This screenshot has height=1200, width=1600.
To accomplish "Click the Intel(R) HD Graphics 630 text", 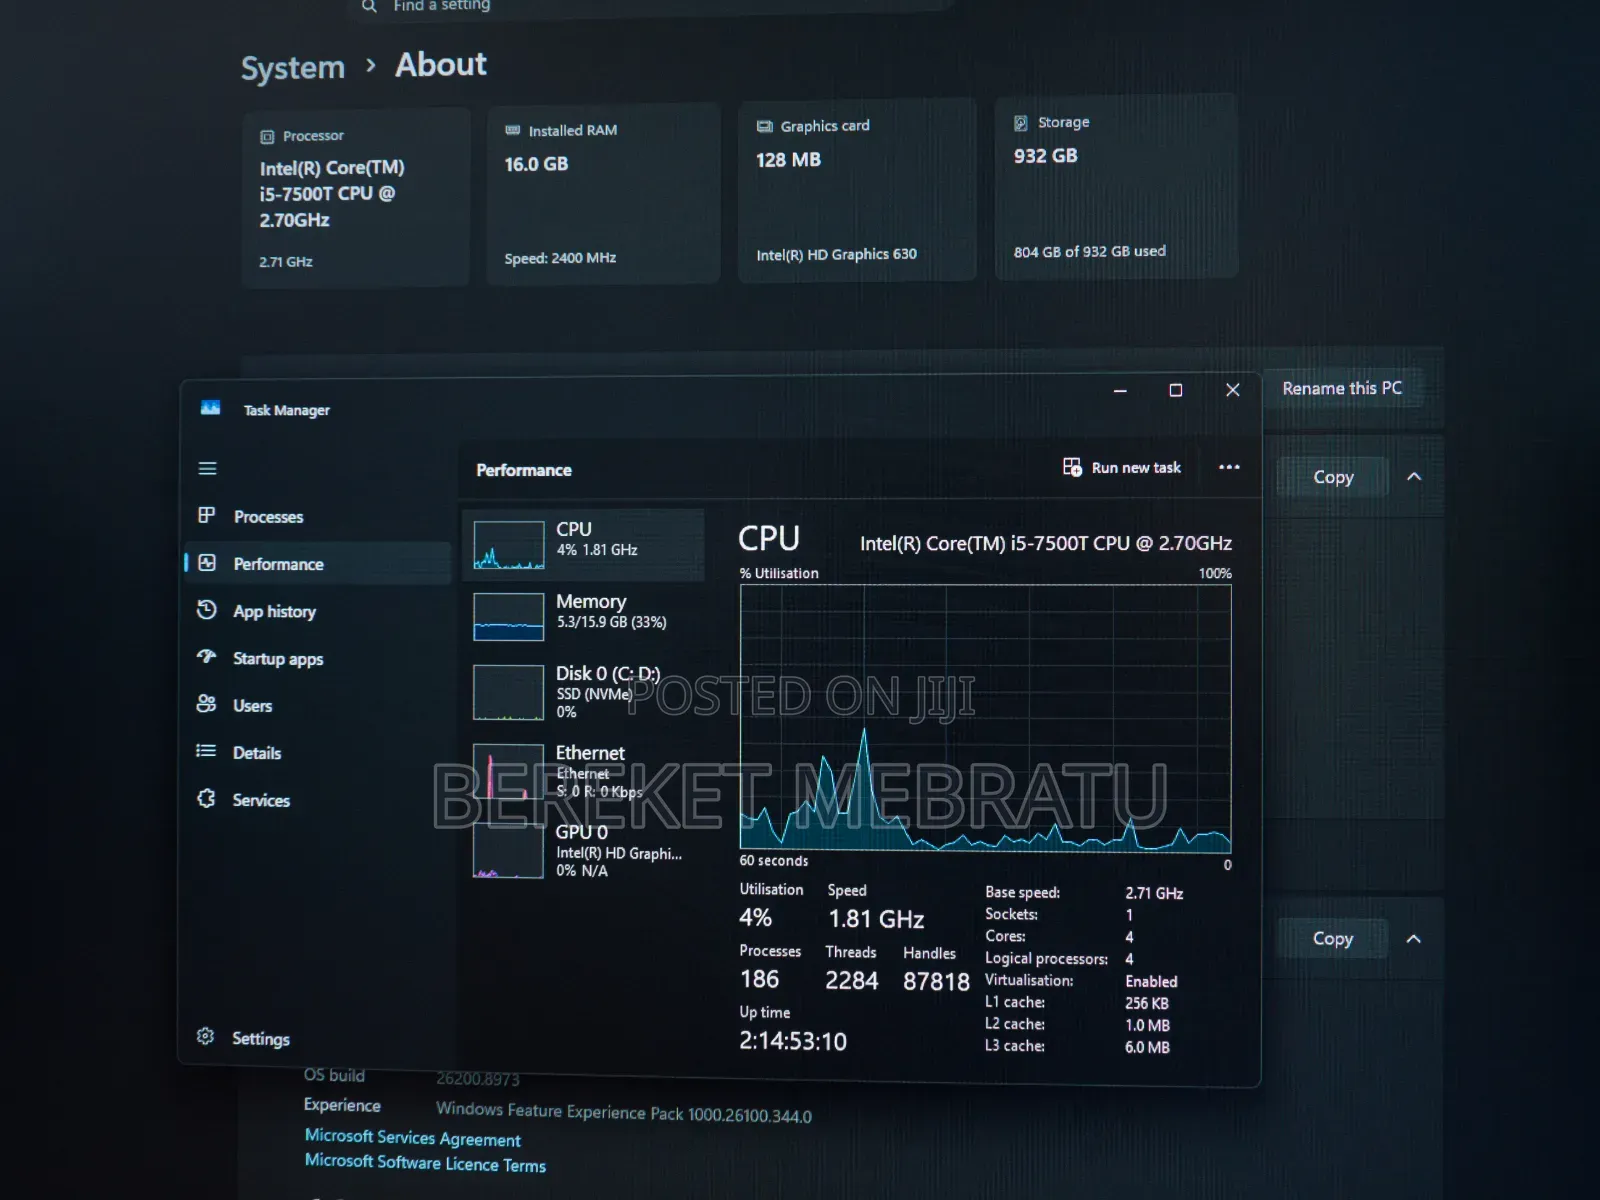I will 836,255.
